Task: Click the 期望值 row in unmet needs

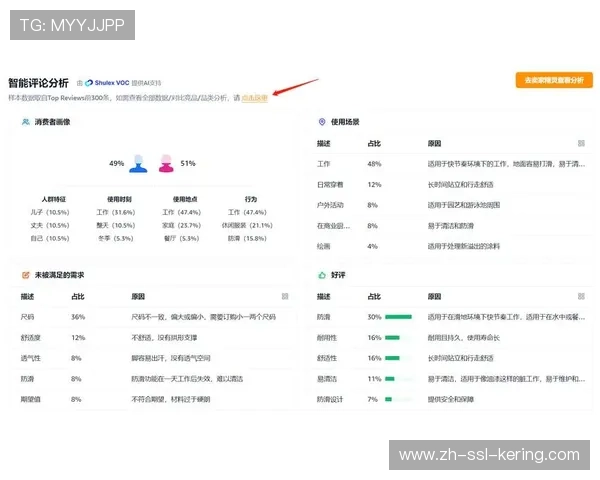Action: pos(152,399)
